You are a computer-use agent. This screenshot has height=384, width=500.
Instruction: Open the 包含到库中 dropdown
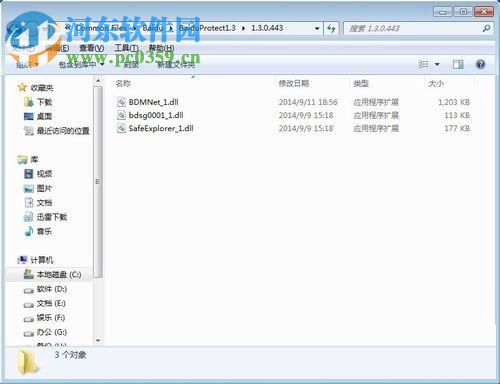tap(81, 64)
